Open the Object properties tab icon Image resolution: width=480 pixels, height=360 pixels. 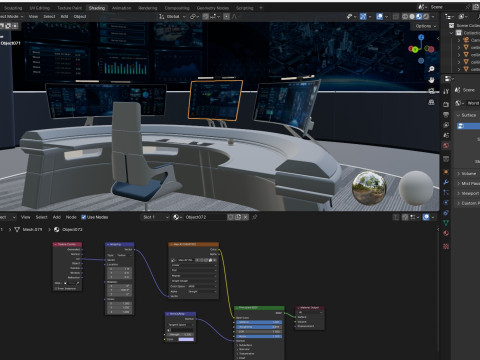click(x=446, y=172)
